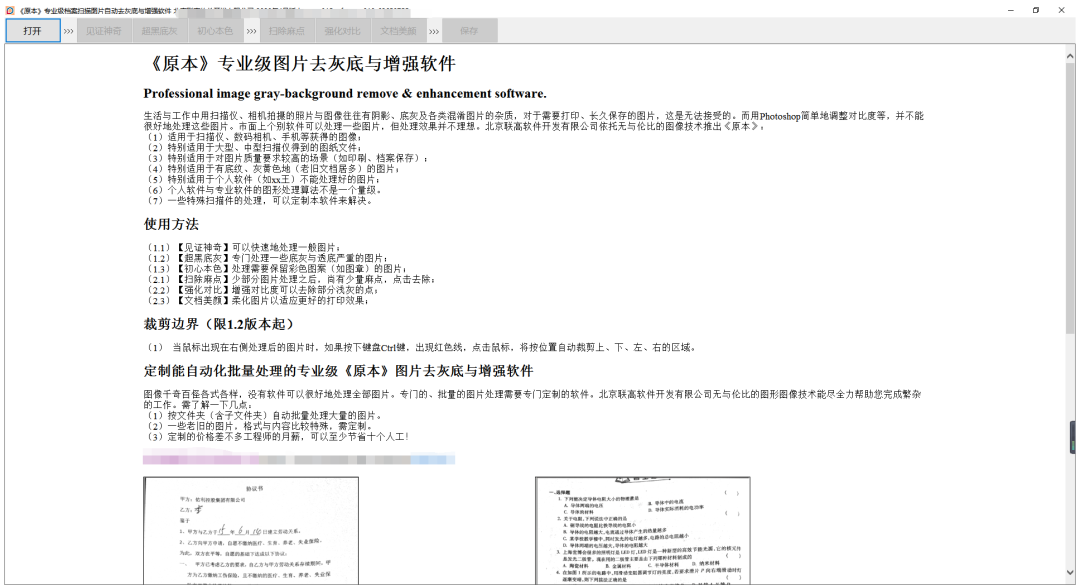
Task: Minimize the application window
Action: [1010, 10]
